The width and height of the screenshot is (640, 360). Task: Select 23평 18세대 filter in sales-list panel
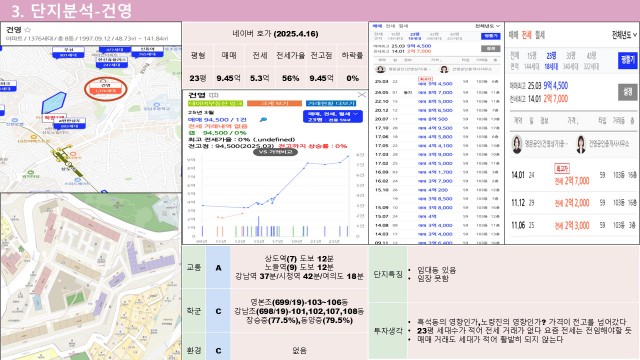tap(415, 36)
